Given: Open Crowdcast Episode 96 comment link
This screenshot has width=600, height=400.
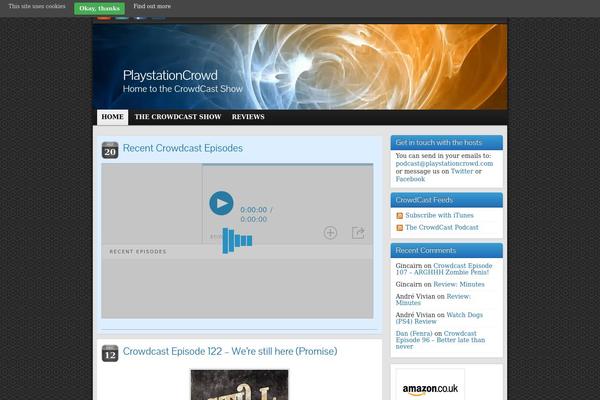Looking at the screenshot, I should [x=440, y=340].
